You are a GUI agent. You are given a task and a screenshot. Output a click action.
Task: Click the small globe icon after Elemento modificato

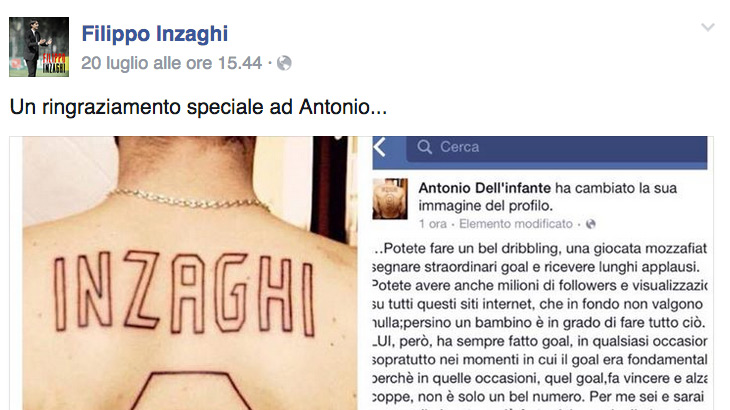click(591, 224)
